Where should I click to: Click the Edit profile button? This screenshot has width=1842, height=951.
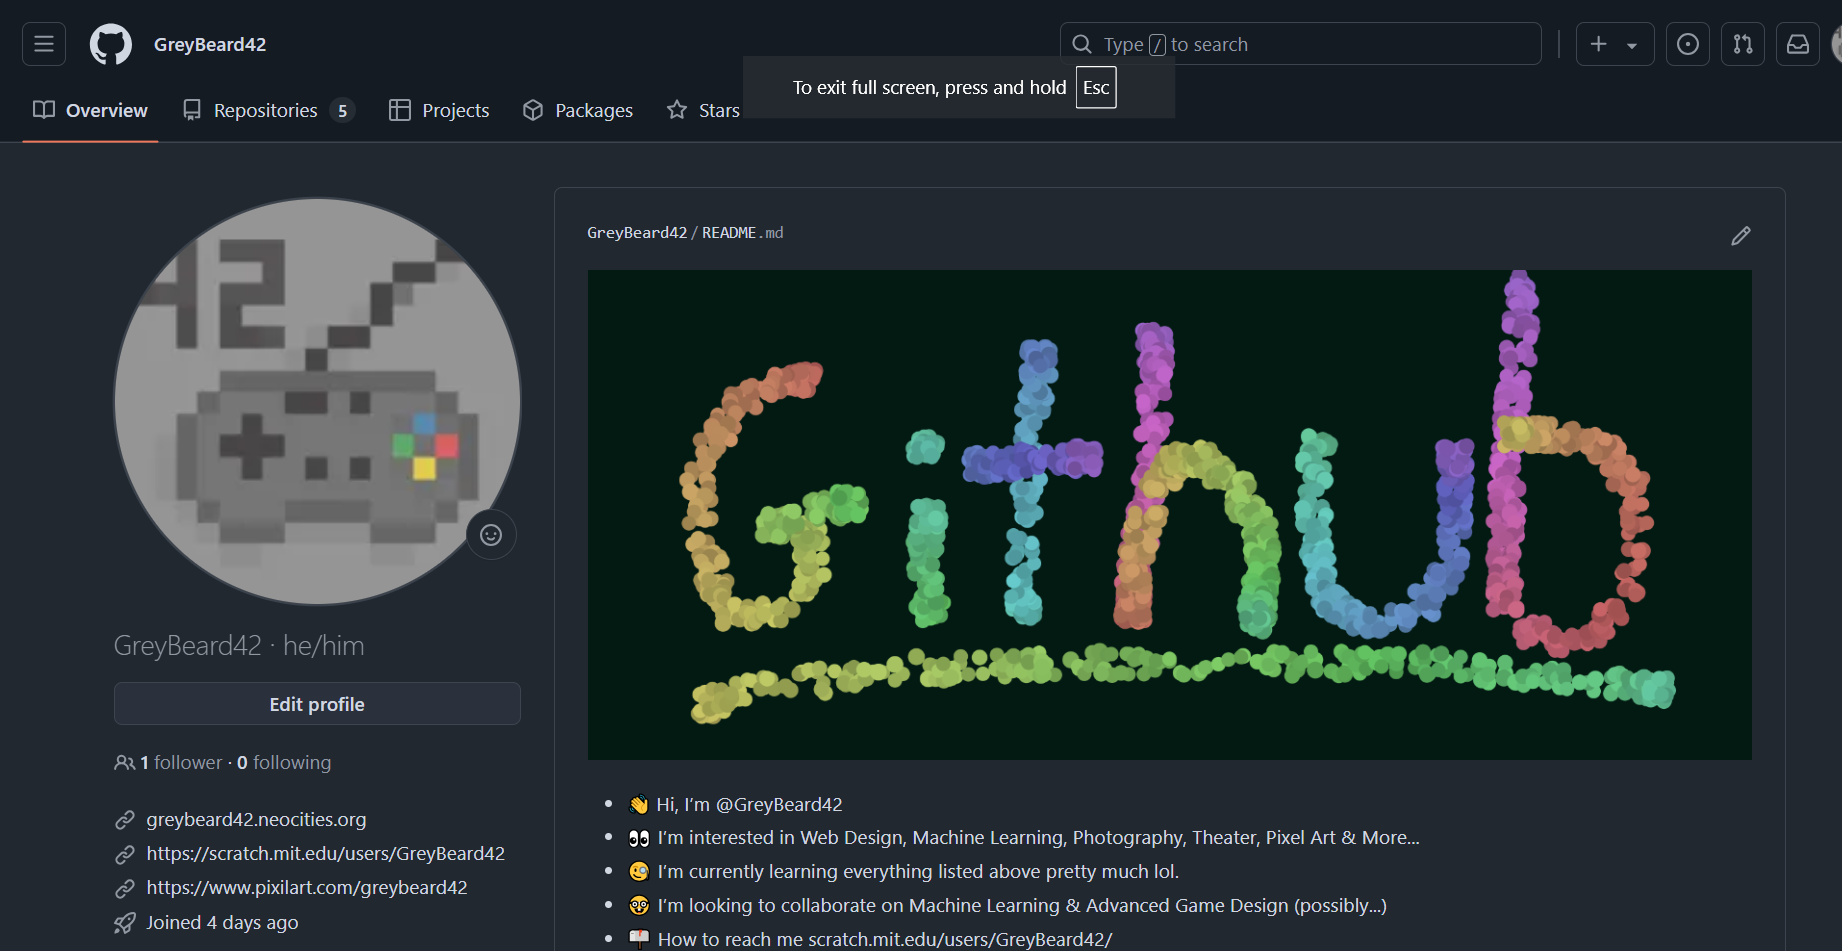pos(317,704)
